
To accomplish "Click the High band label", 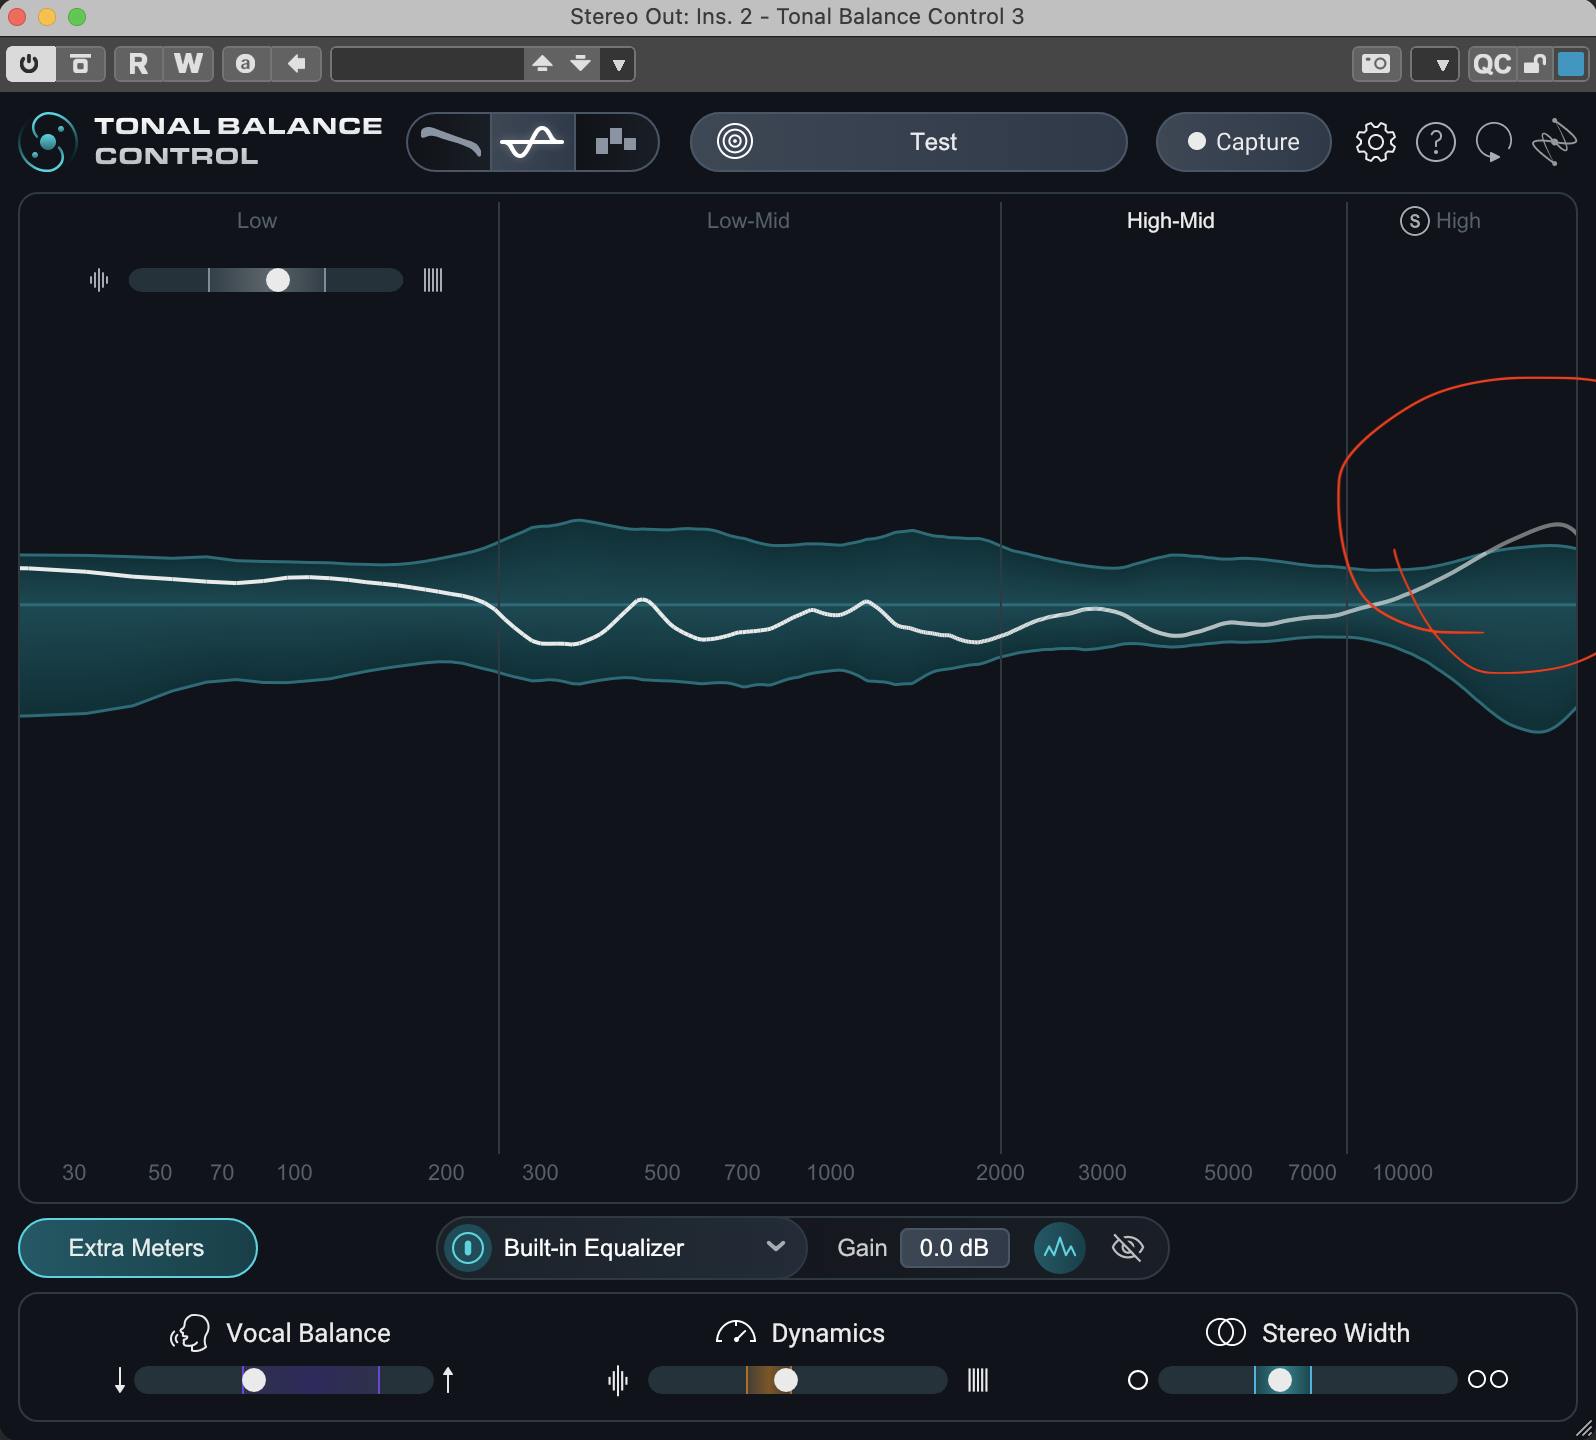I will [x=1458, y=221].
